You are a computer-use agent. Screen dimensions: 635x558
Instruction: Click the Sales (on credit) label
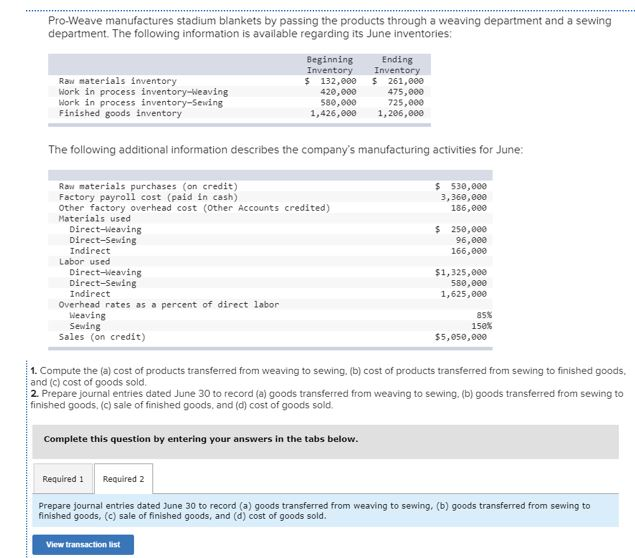(x=102, y=337)
